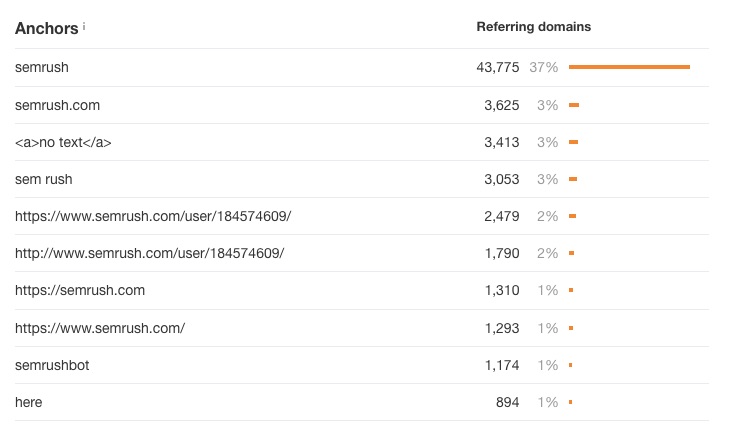The image size is (729, 425).
Task: Open the '<a>no text</a>' anchor entry
Action: coord(63,142)
